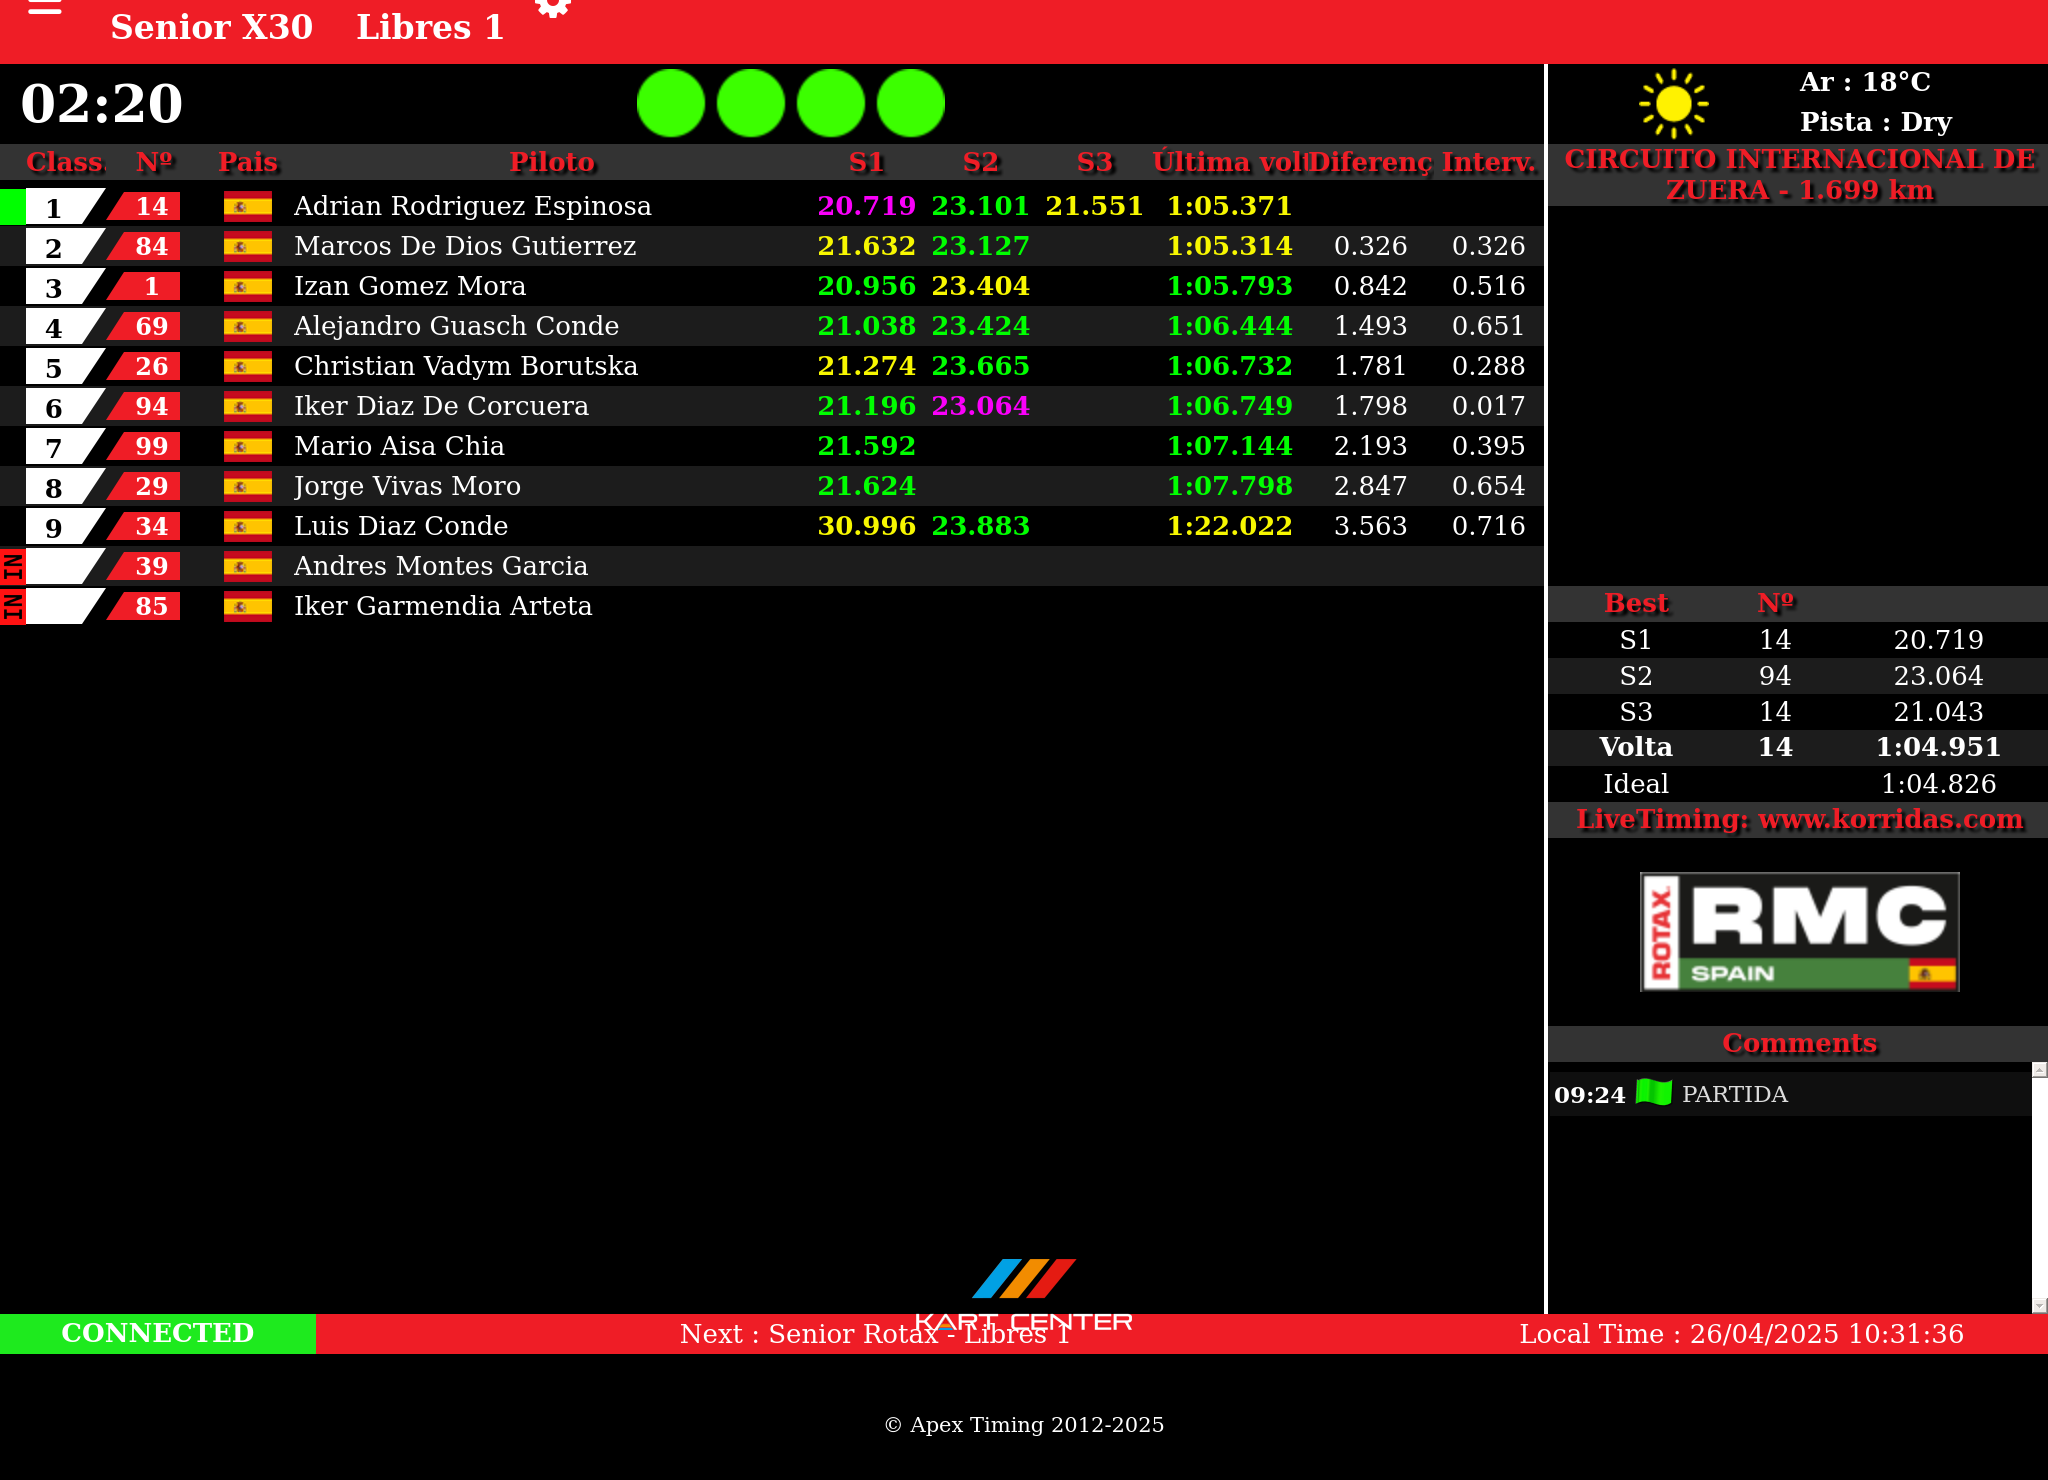Click the CONNECTED status indicator
Image resolution: width=2048 pixels, height=1480 pixels.
[158, 1333]
